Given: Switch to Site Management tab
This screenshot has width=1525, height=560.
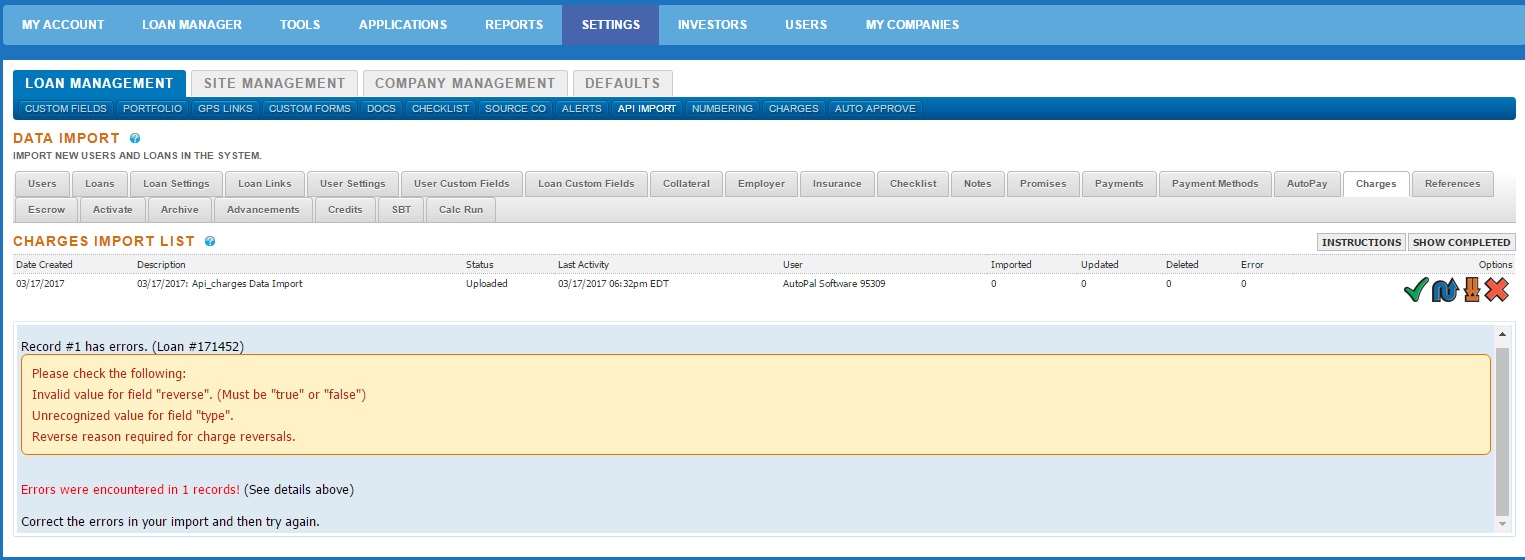Looking at the screenshot, I should (274, 83).
